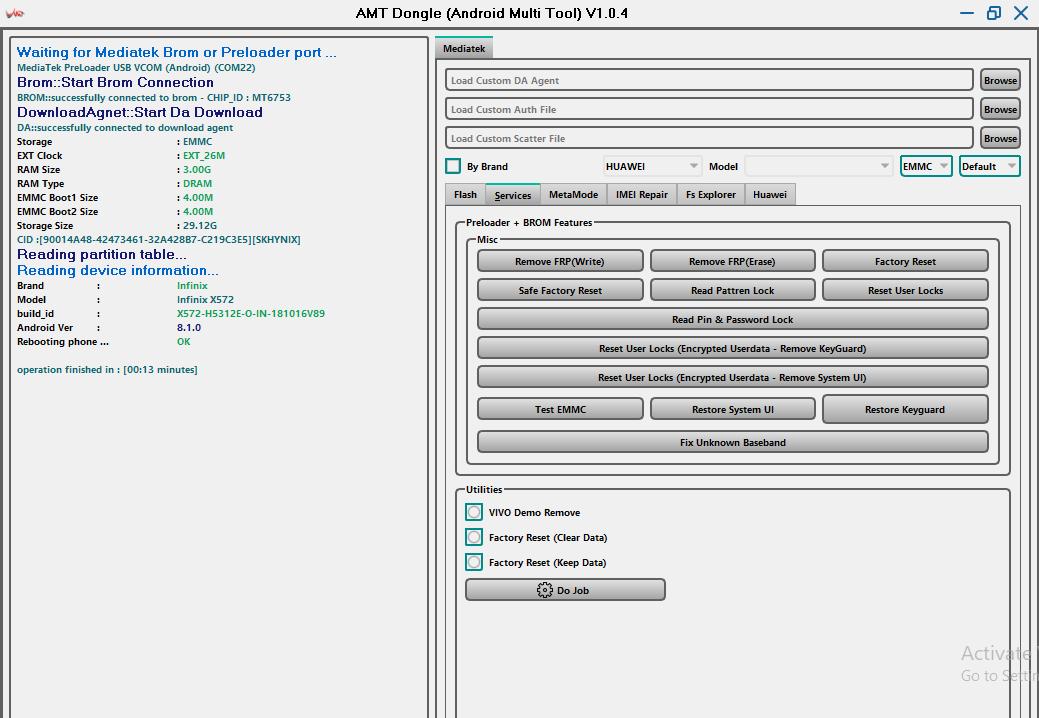Open the Default option dropdown
The image size is (1039, 718).
pyautogui.click(x=989, y=166)
